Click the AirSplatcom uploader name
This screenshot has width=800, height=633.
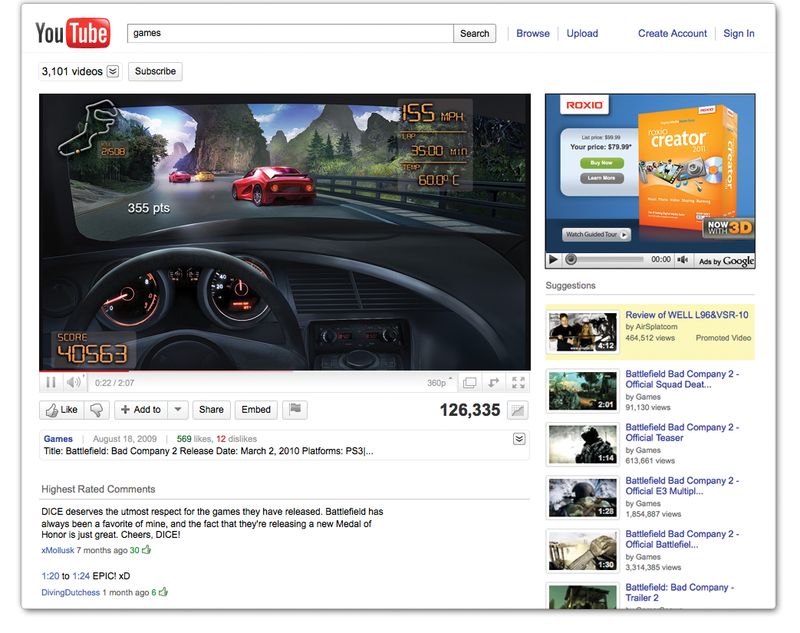click(x=656, y=326)
